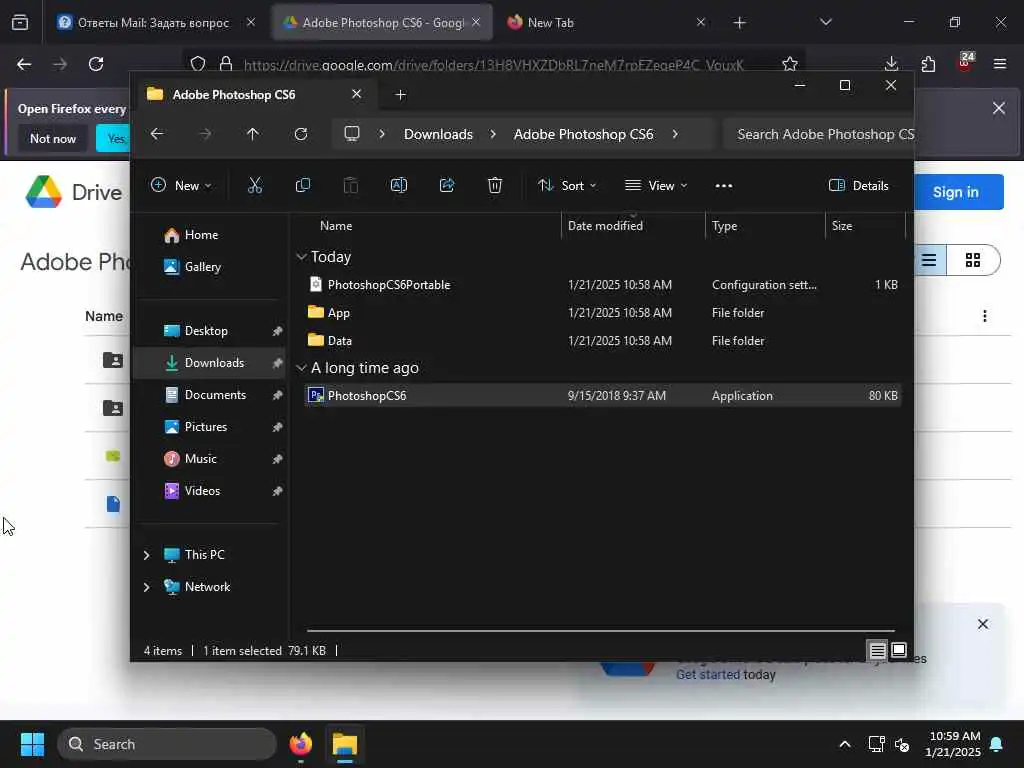Switch to details view icon in status bar
The image size is (1024, 768).
pyautogui.click(x=877, y=650)
